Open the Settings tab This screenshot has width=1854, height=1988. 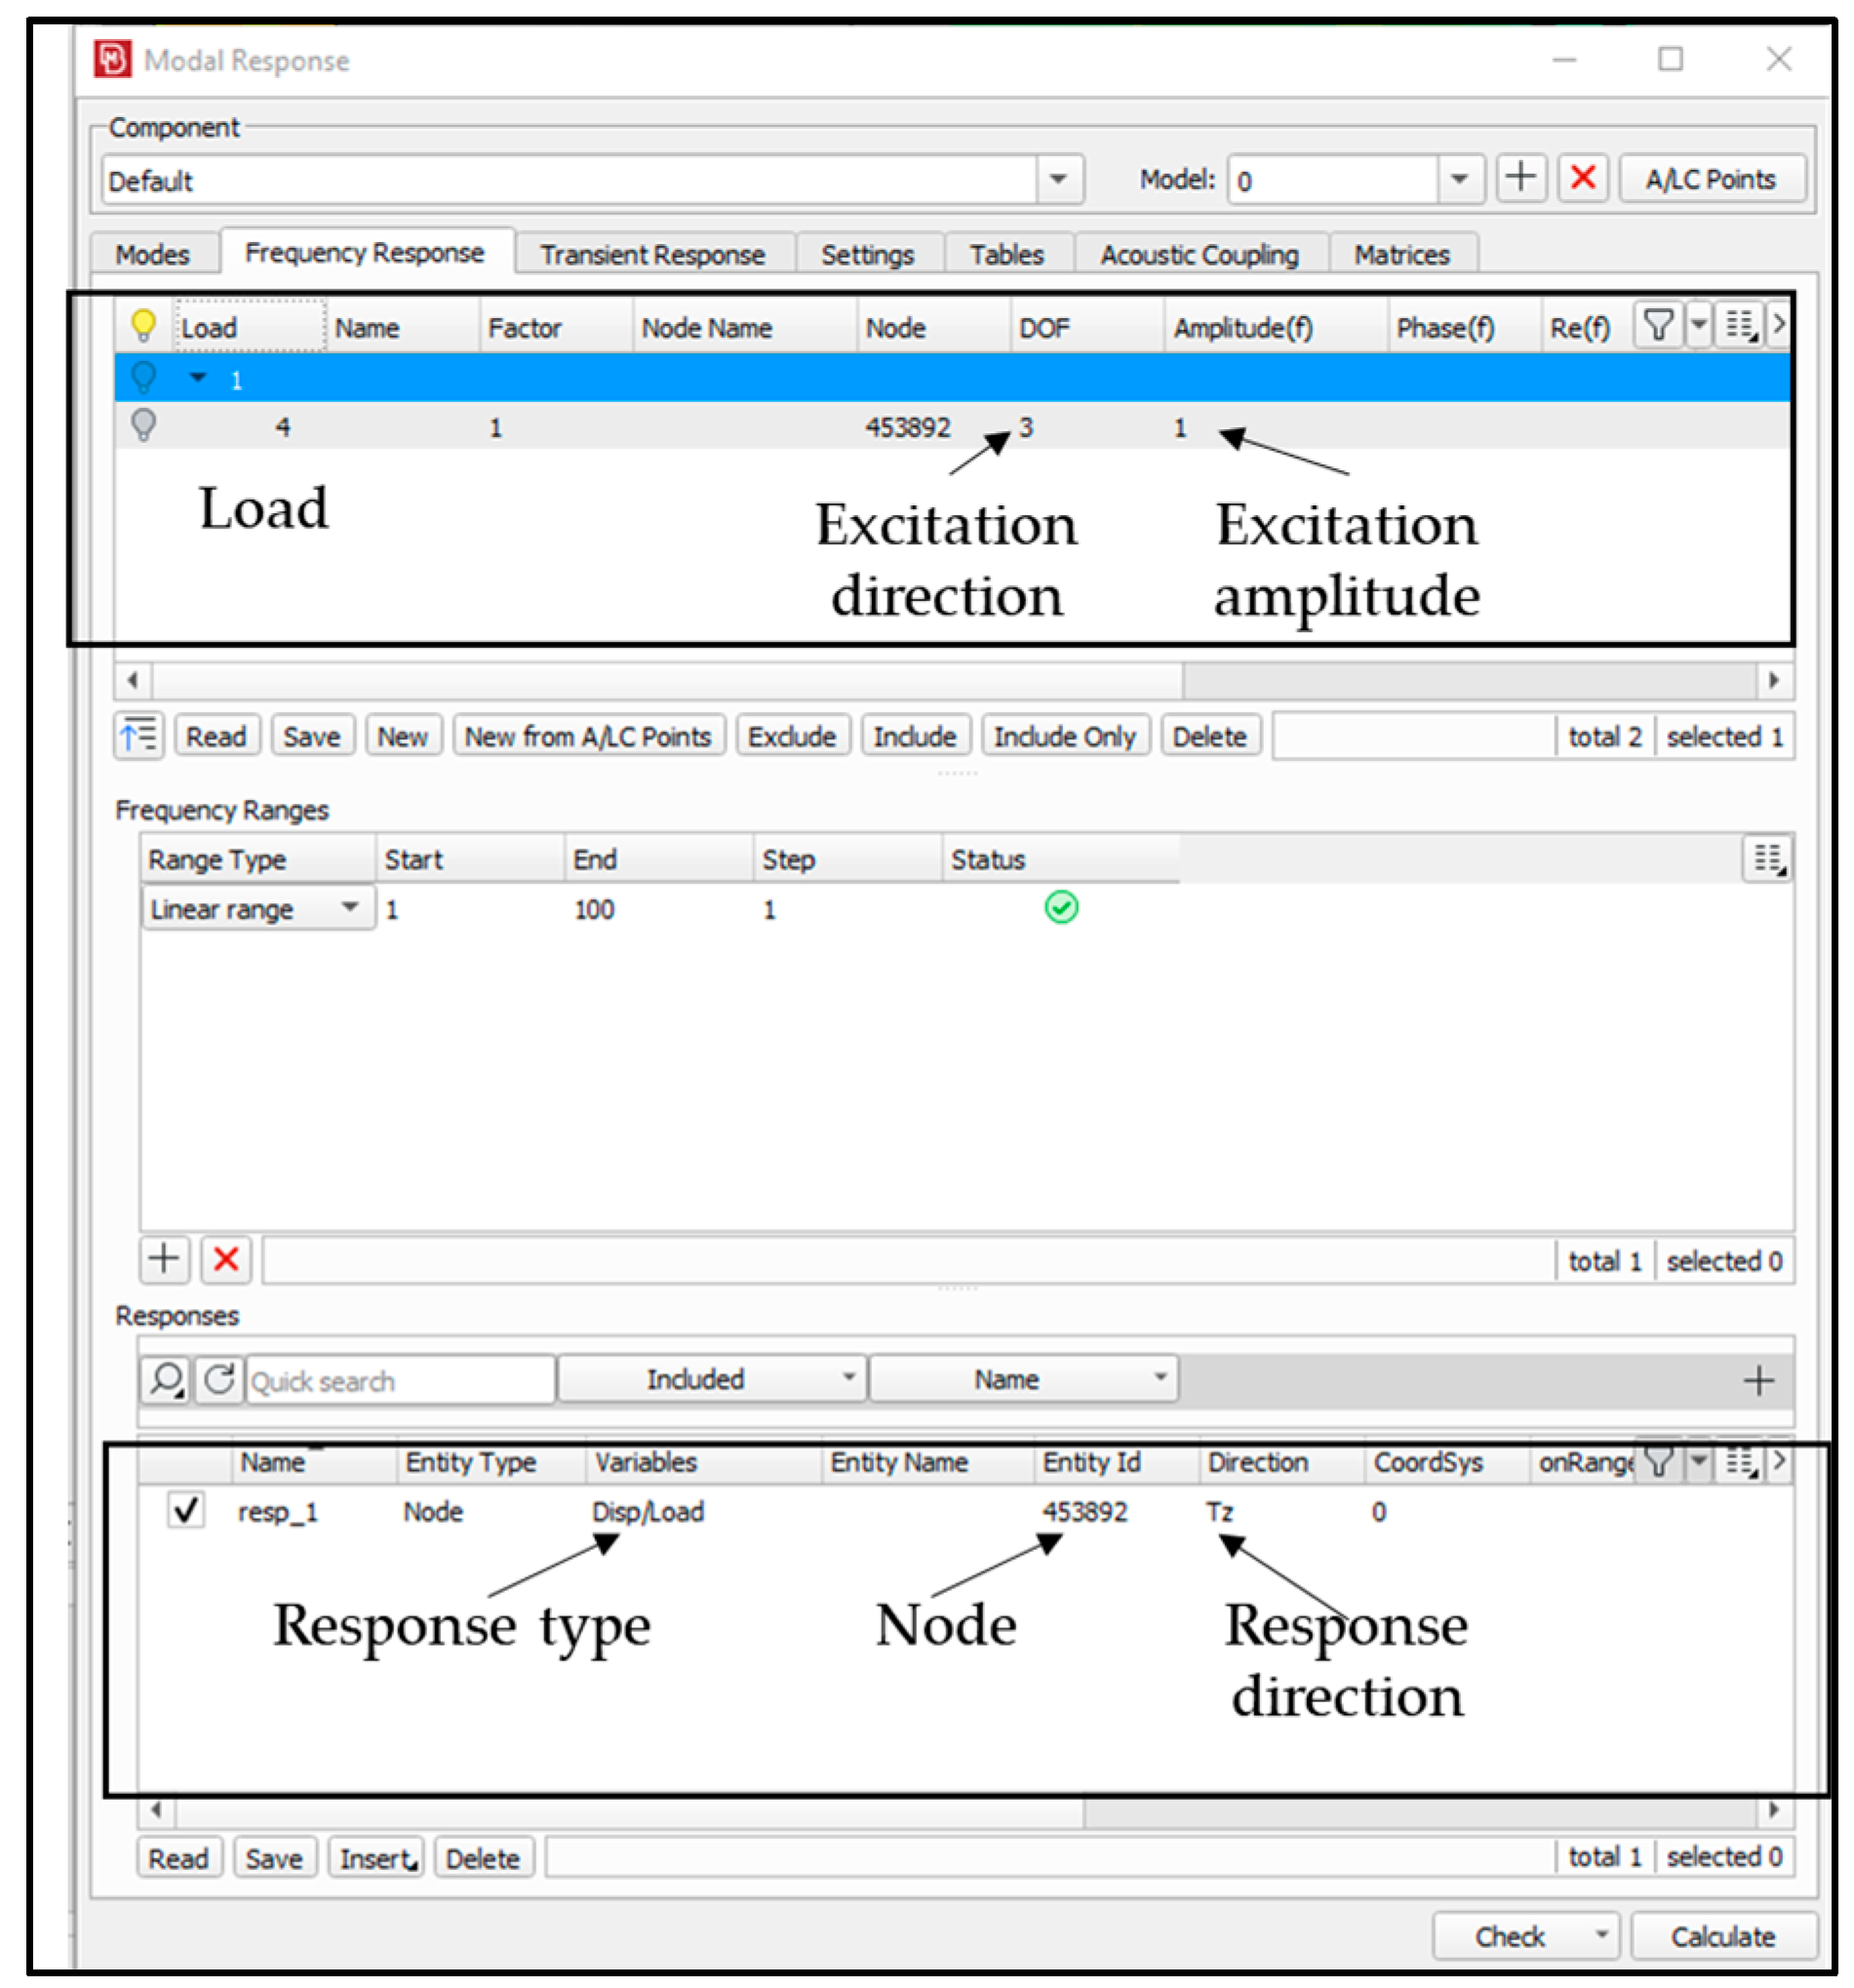click(x=867, y=254)
